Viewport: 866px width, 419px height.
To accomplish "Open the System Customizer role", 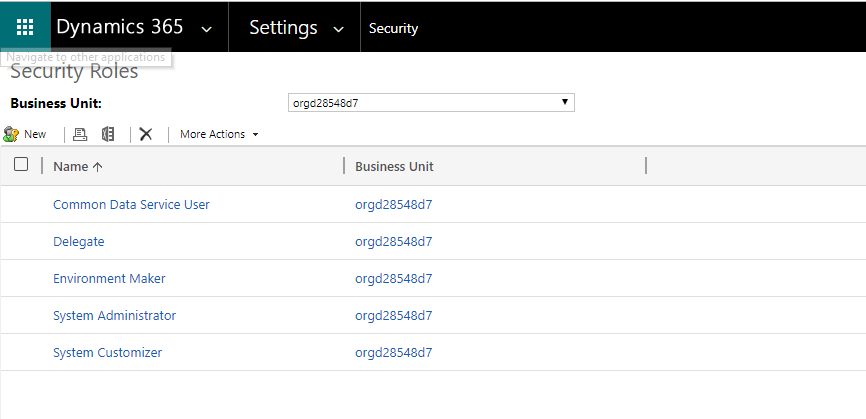I will (108, 352).
